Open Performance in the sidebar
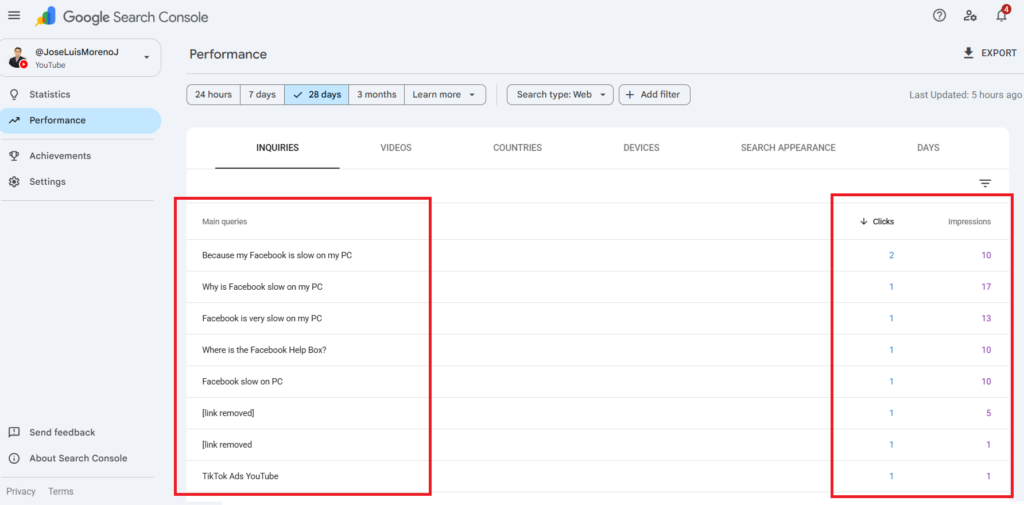 tap(80, 121)
